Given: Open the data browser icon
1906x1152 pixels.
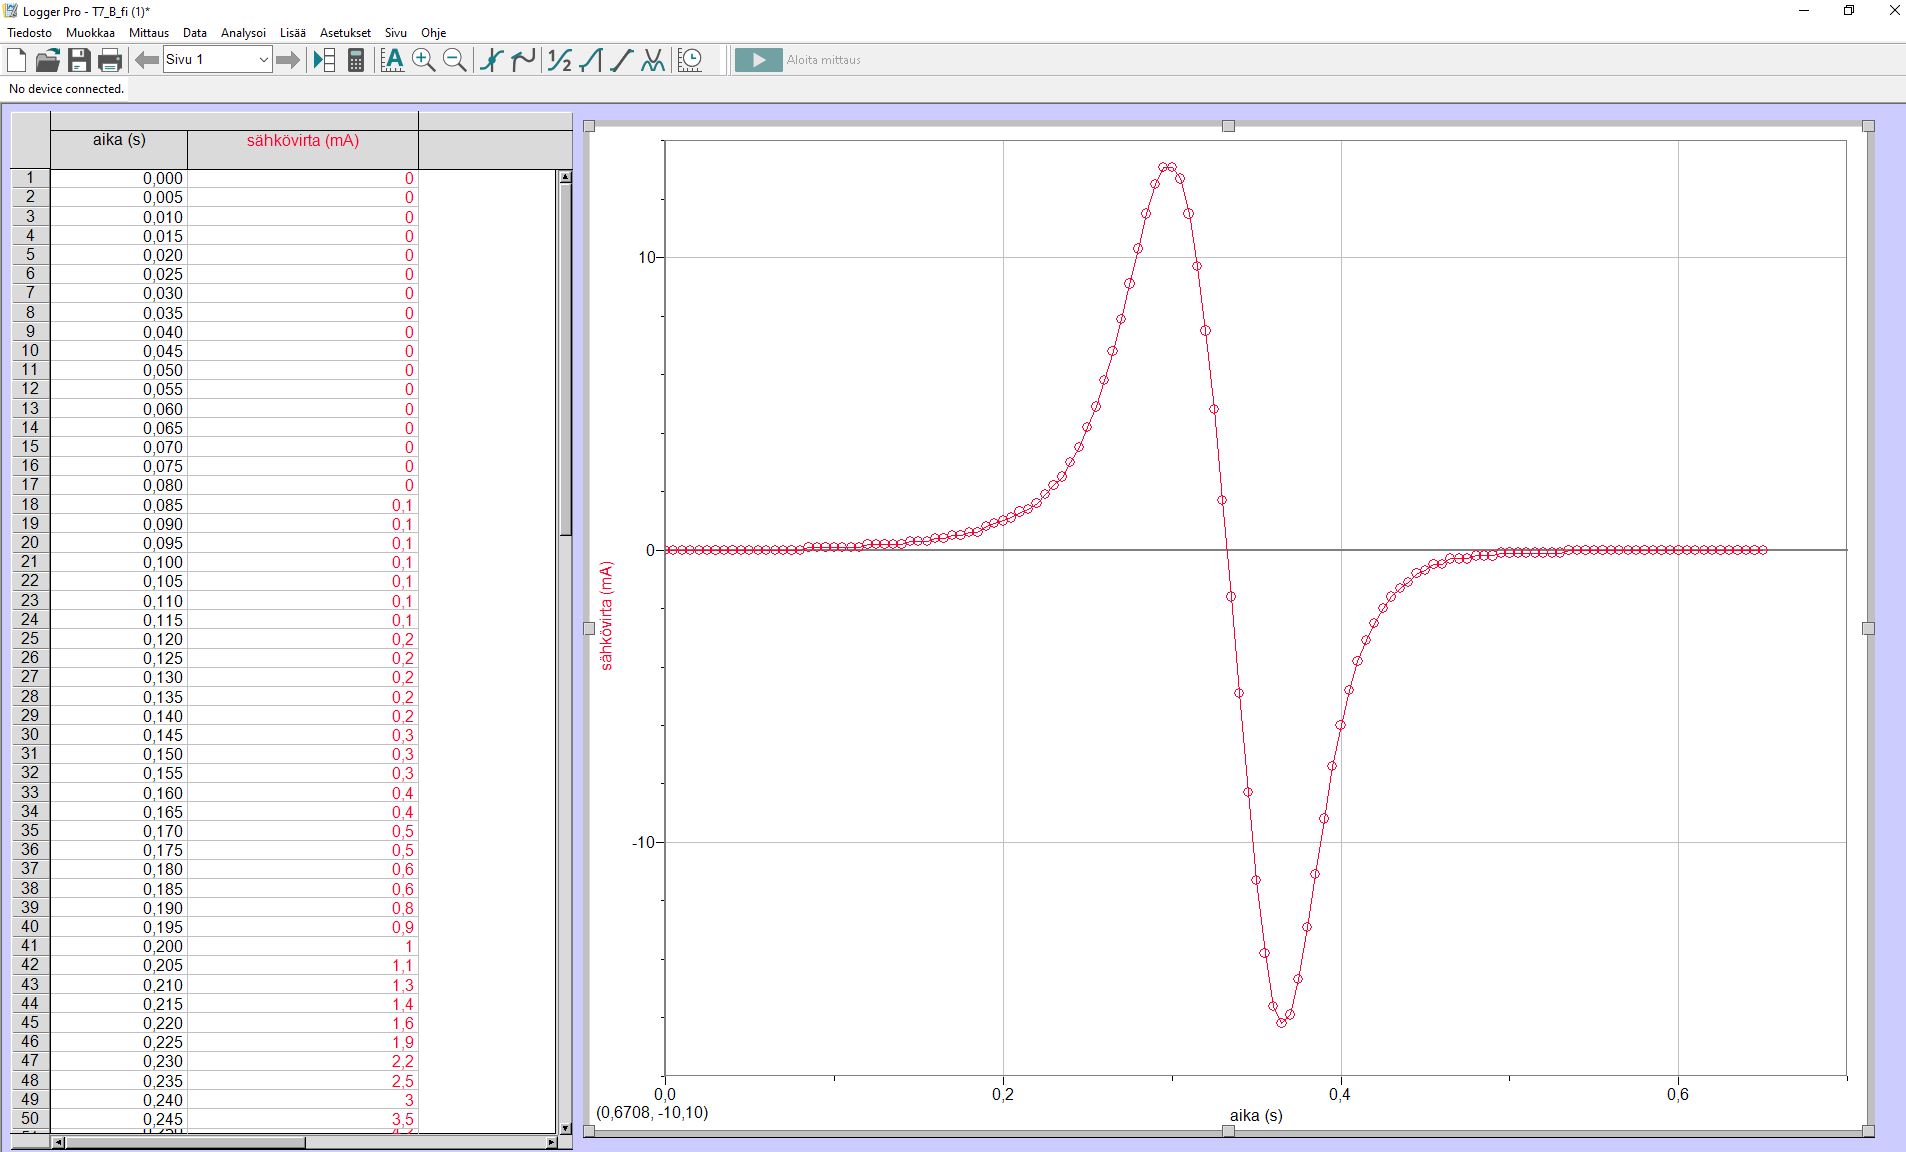Looking at the screenshot, I should pyautogui.click(x=324, y=60).
